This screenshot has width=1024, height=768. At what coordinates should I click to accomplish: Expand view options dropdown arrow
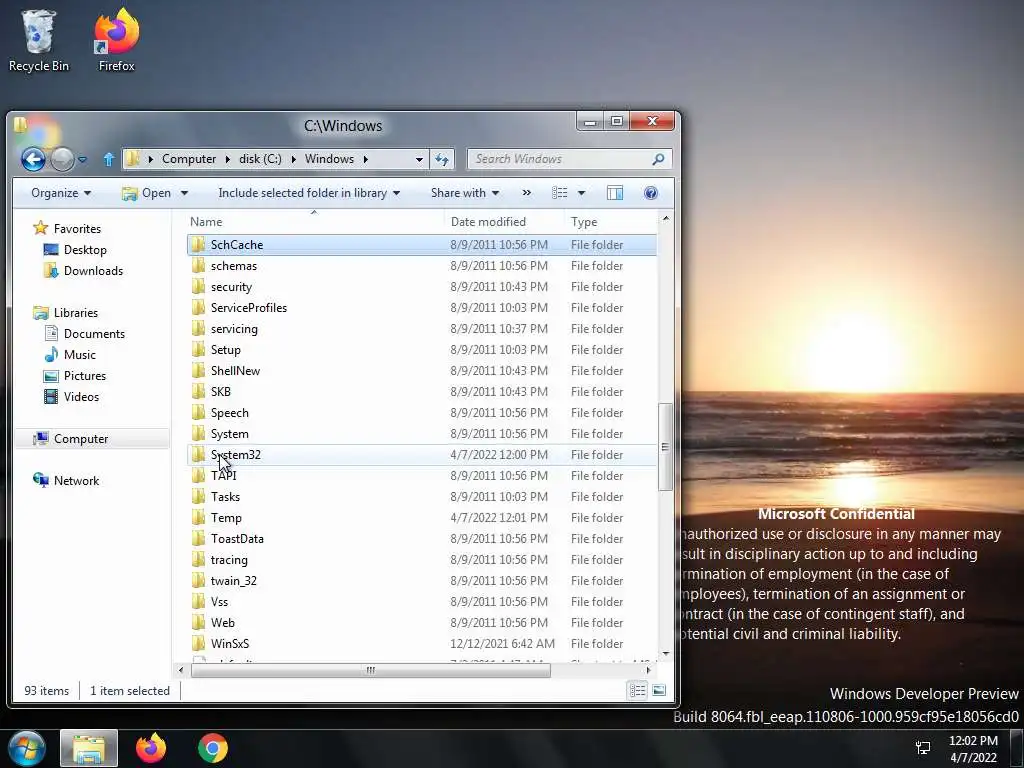[581, 193]
